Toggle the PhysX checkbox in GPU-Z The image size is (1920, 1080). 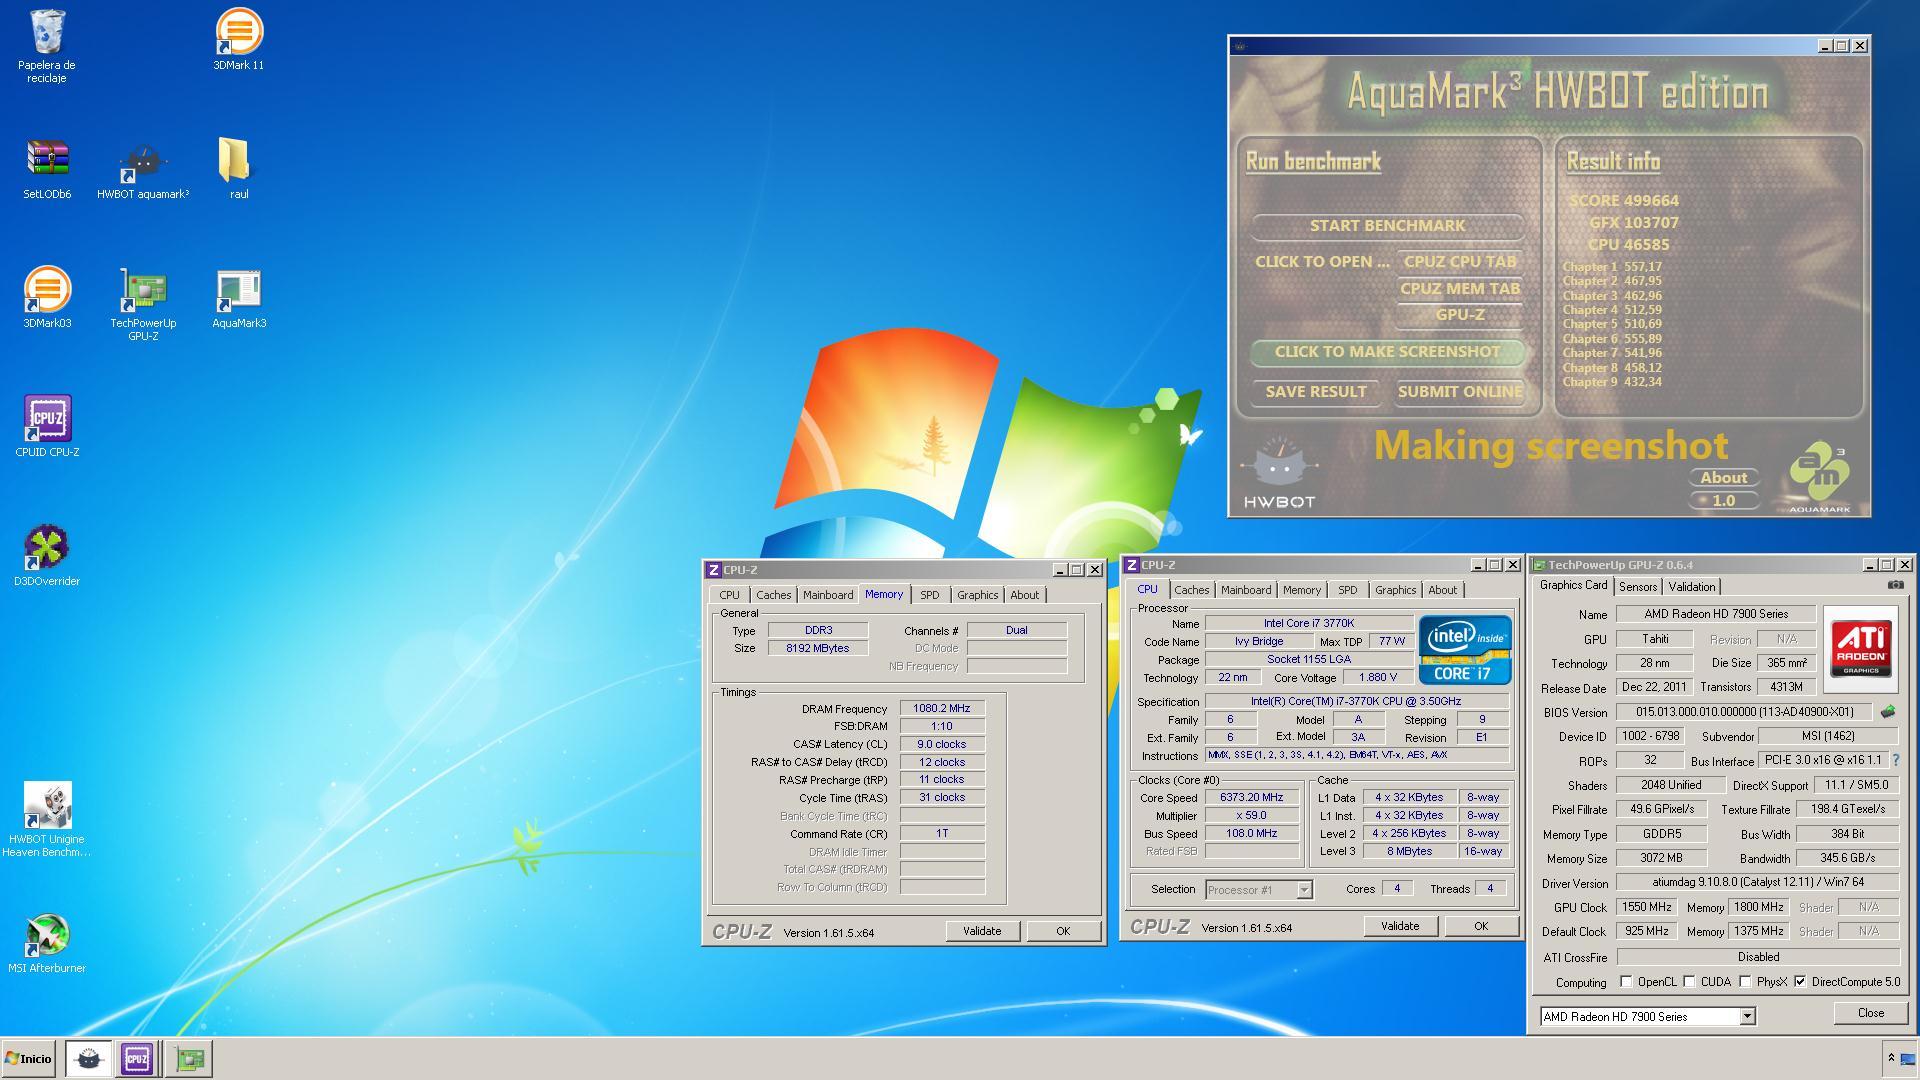tap(1745, 982)
